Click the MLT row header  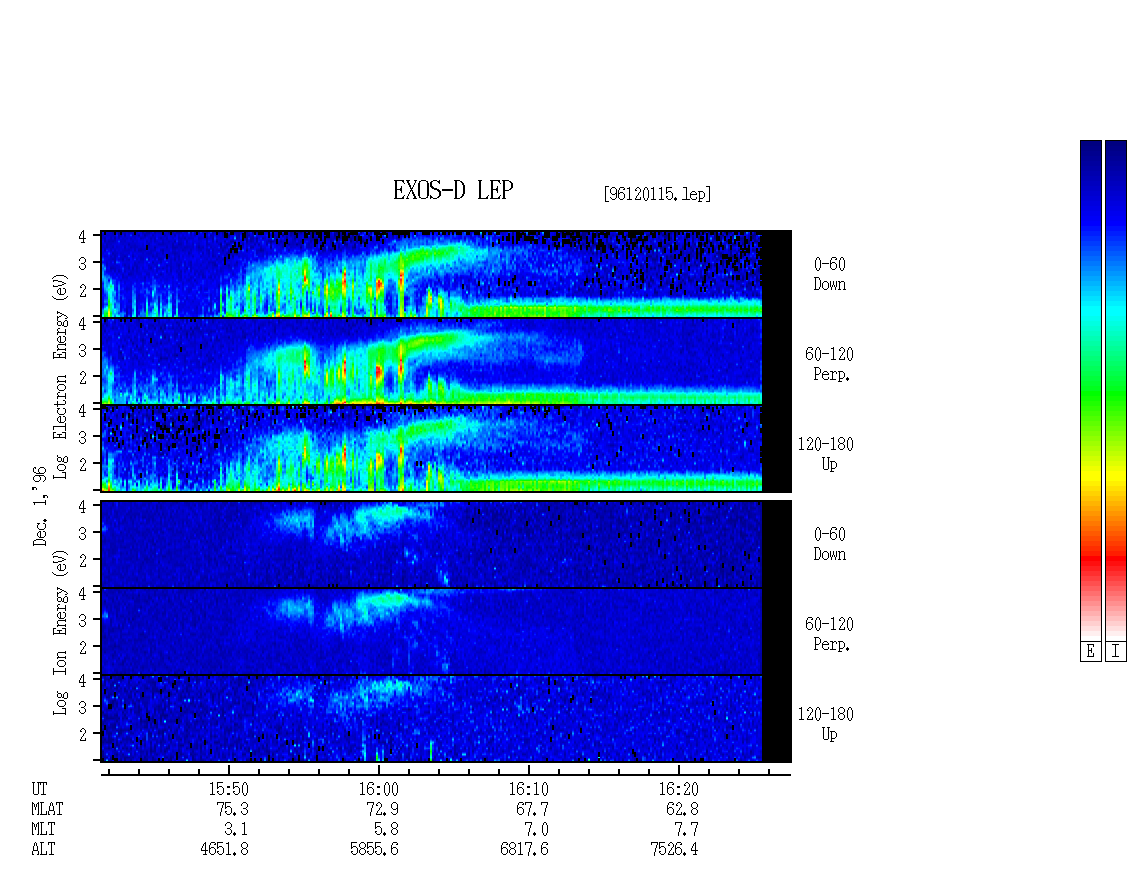[43, 830]
